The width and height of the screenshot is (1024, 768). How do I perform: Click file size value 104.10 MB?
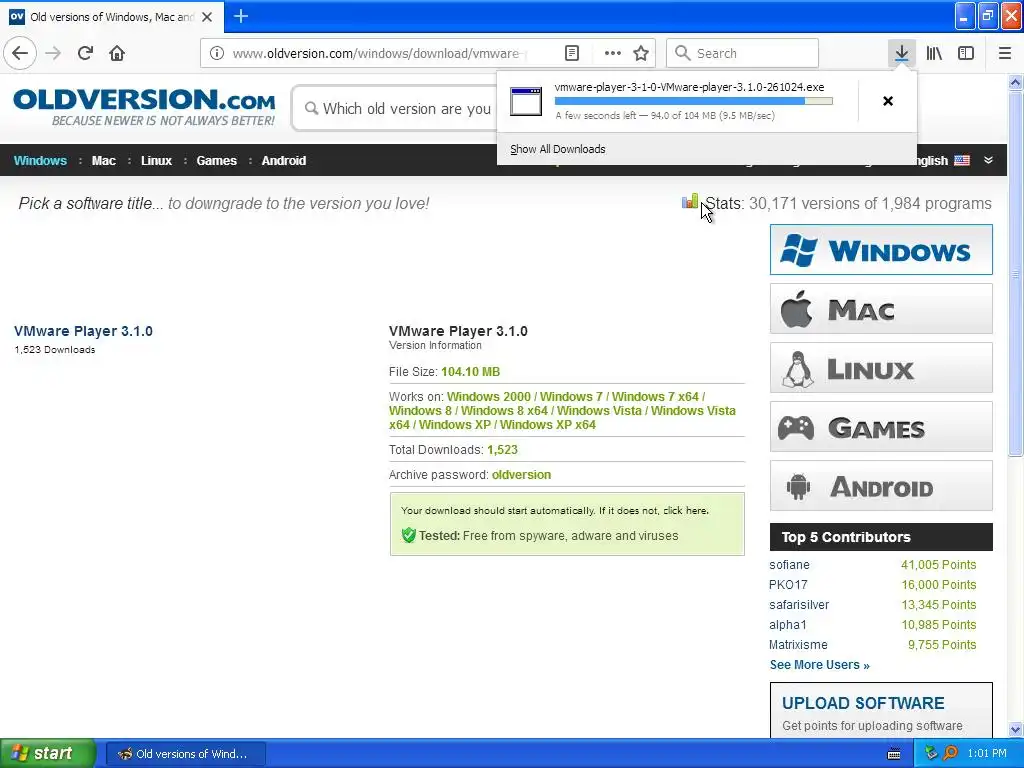tap(470, 372)
